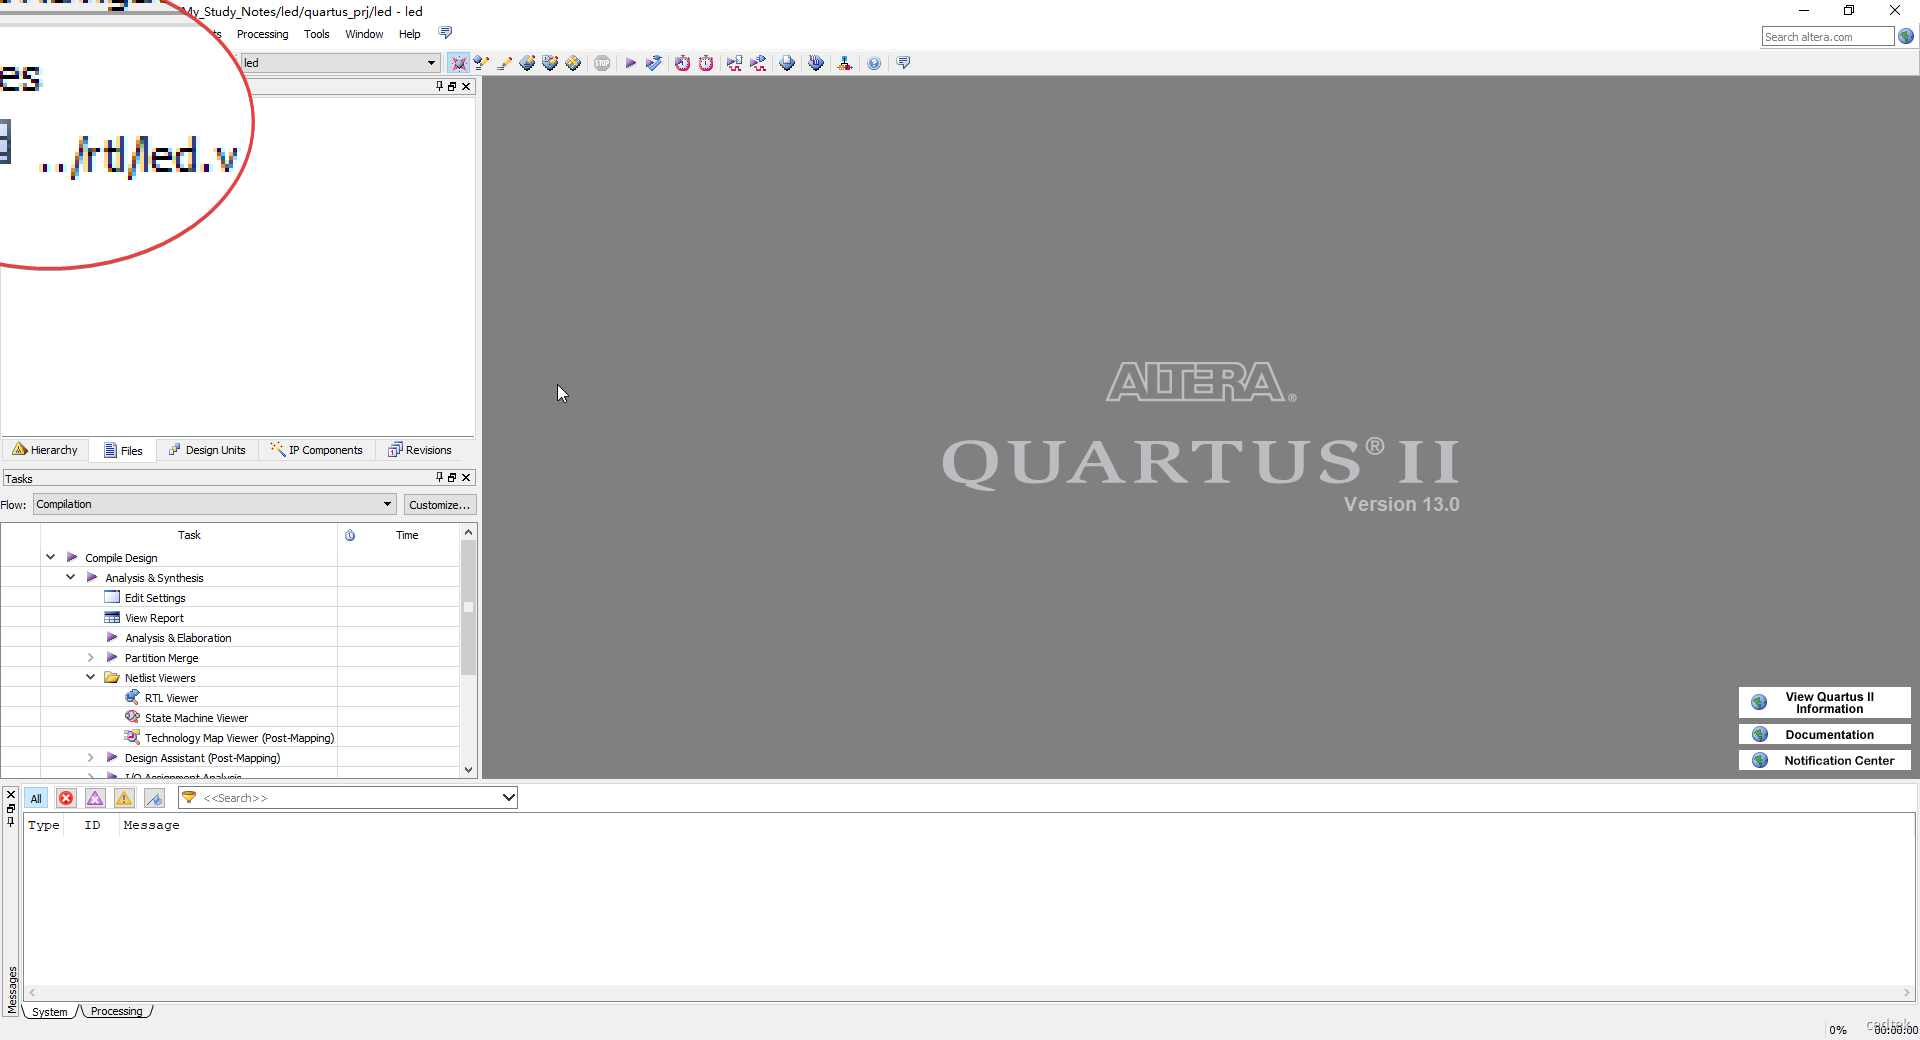
Task: Select Technology Map Viewer (Post-Mapping)
Action: [x=239, y=738]
